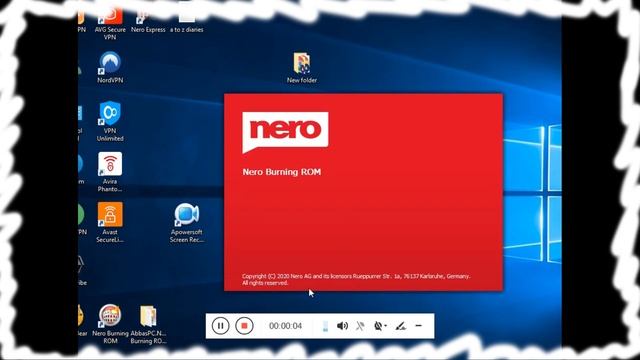Viewport: 640px width, 360px height.
Task: Select the VPN Unlimited desktop icon
Action: [x=110, y=122]
